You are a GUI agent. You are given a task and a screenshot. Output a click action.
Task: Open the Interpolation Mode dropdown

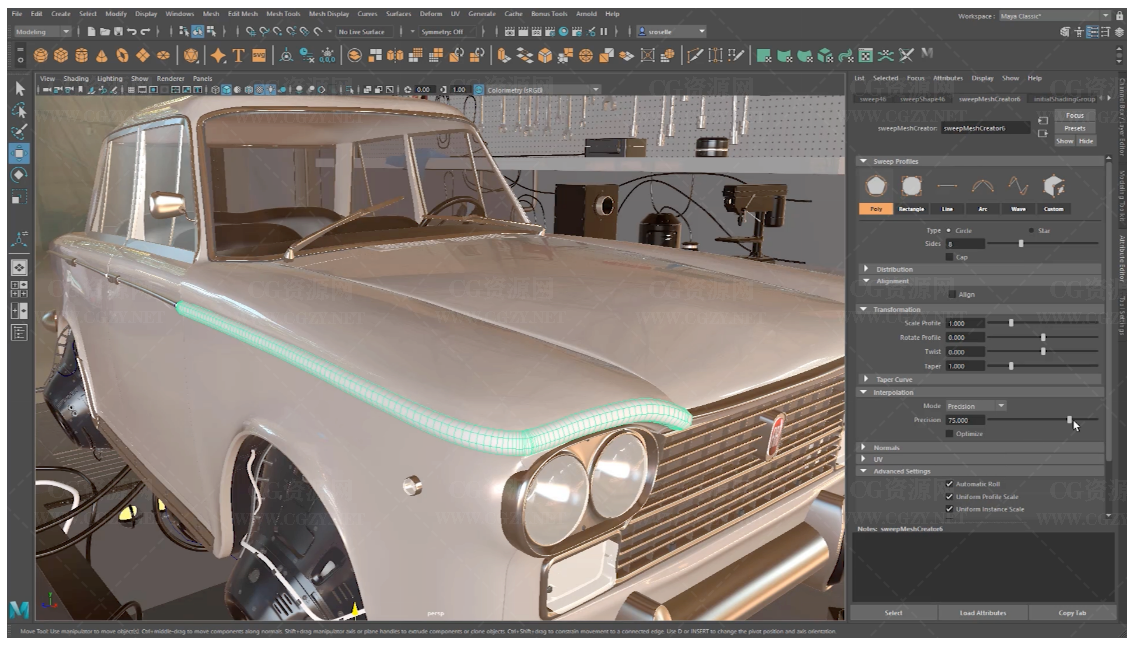[976, 406]
